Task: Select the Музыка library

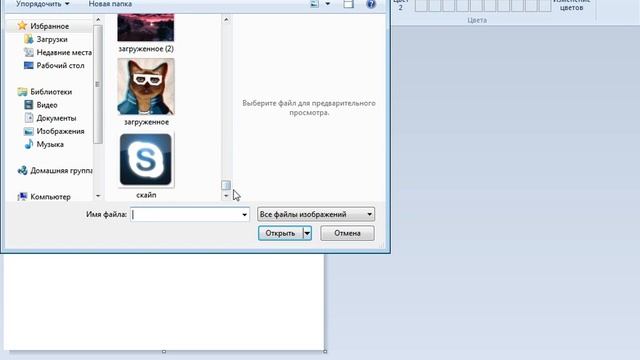Action: (44, 144)
